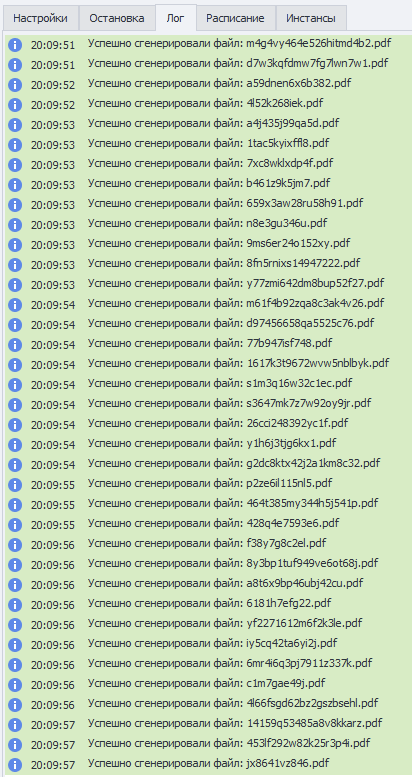Select log row for s1m3q16w32c1ec.pdf
This screenshot has width=412, height=777.
click(x=206, y=385)
